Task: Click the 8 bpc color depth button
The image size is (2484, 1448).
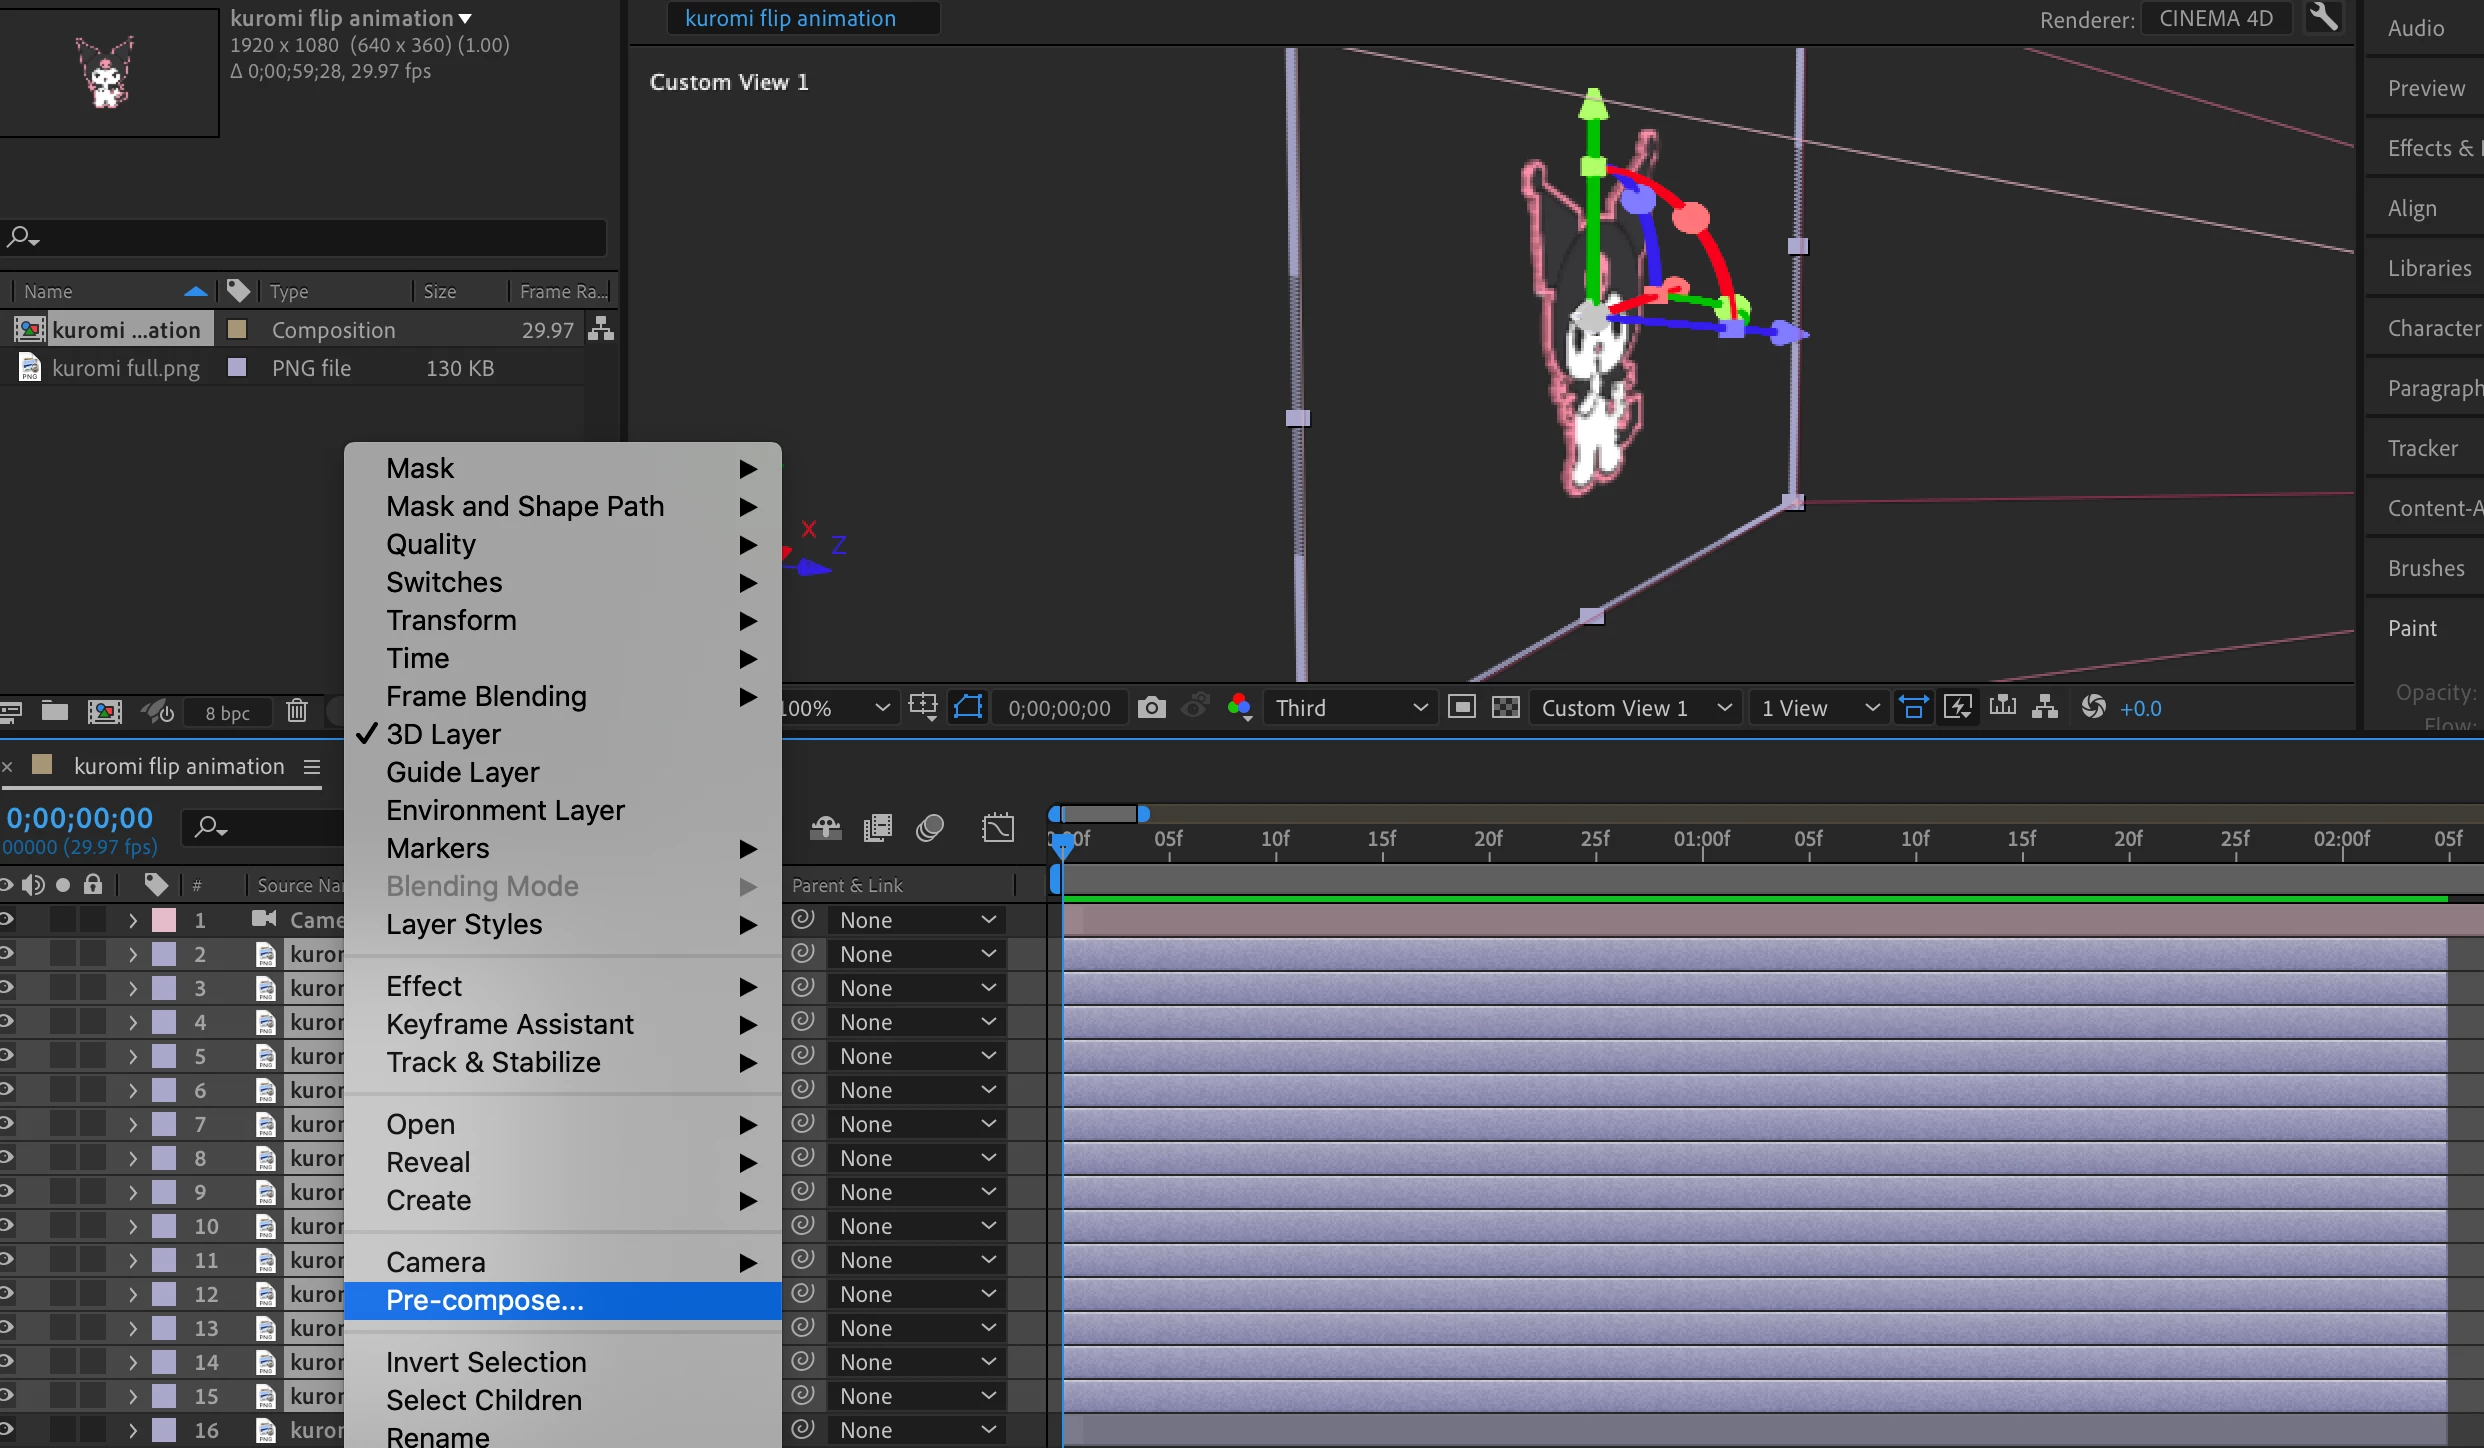Action: pyautogui.click(x=228, y=713)
